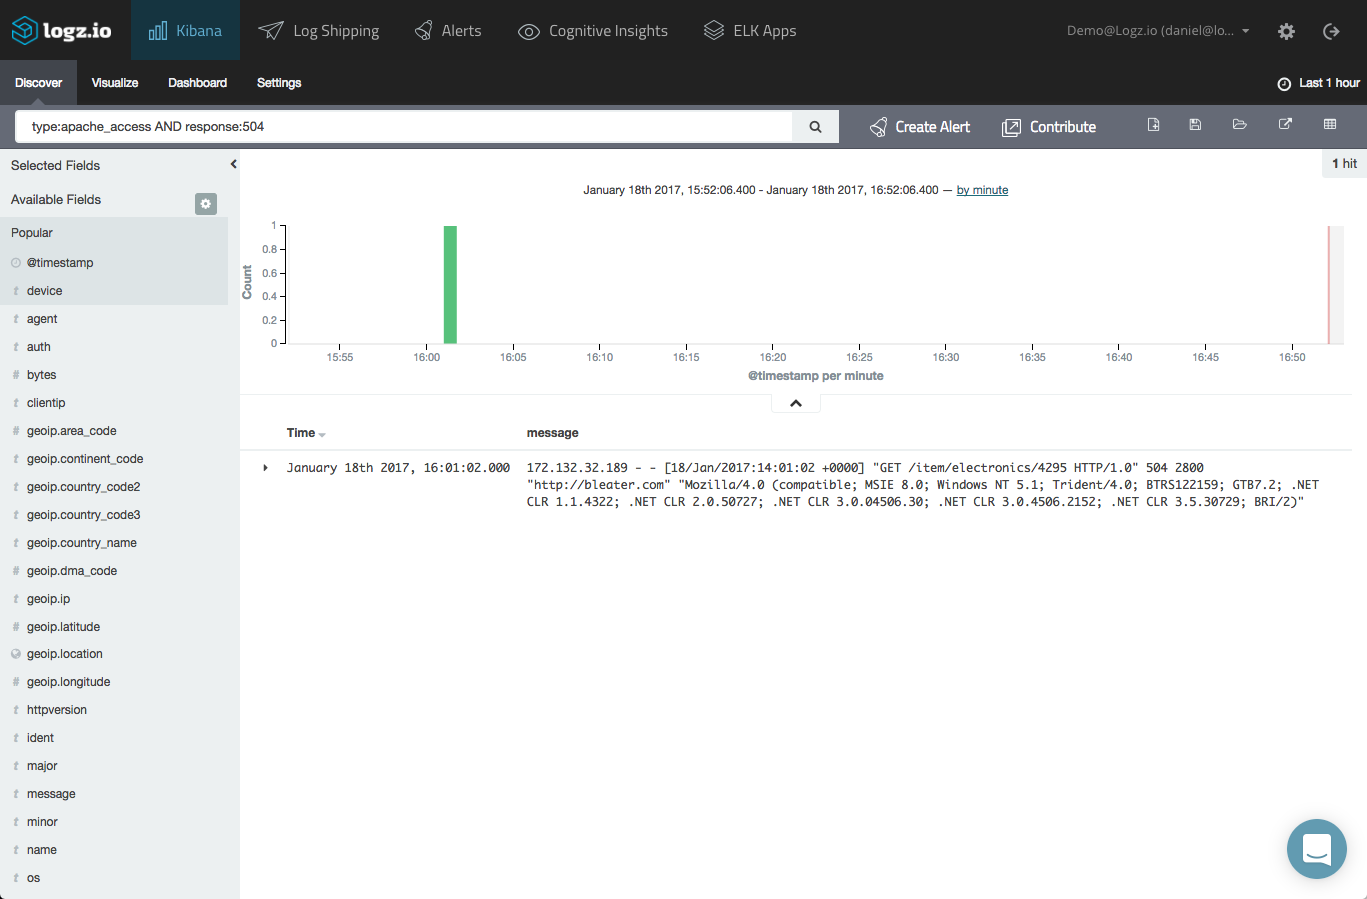
Task: Click the 1 hit counter
Action: point(1344,164)
